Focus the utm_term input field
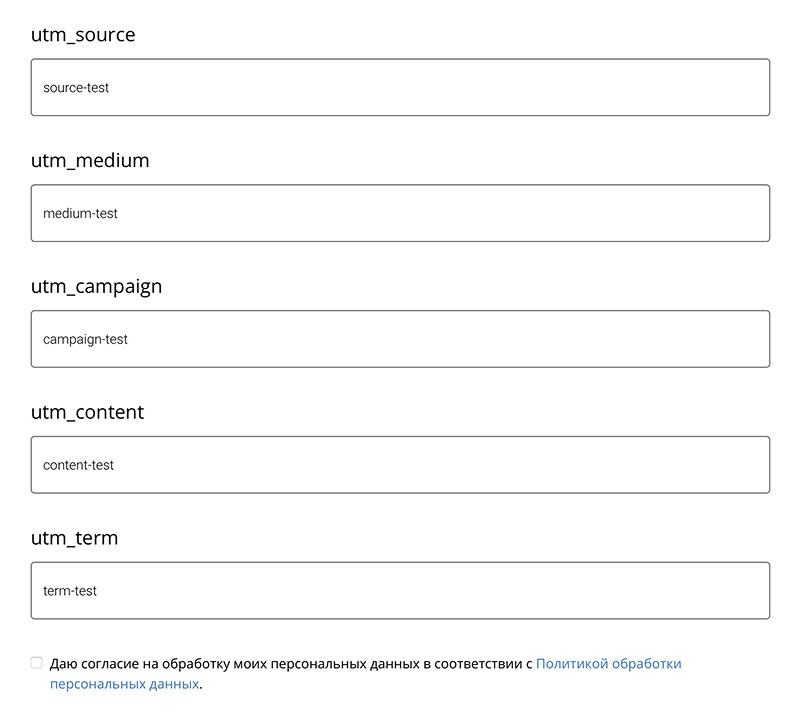Image resolution: width=800 pixels, height=723 pixels. coord(400,591)
